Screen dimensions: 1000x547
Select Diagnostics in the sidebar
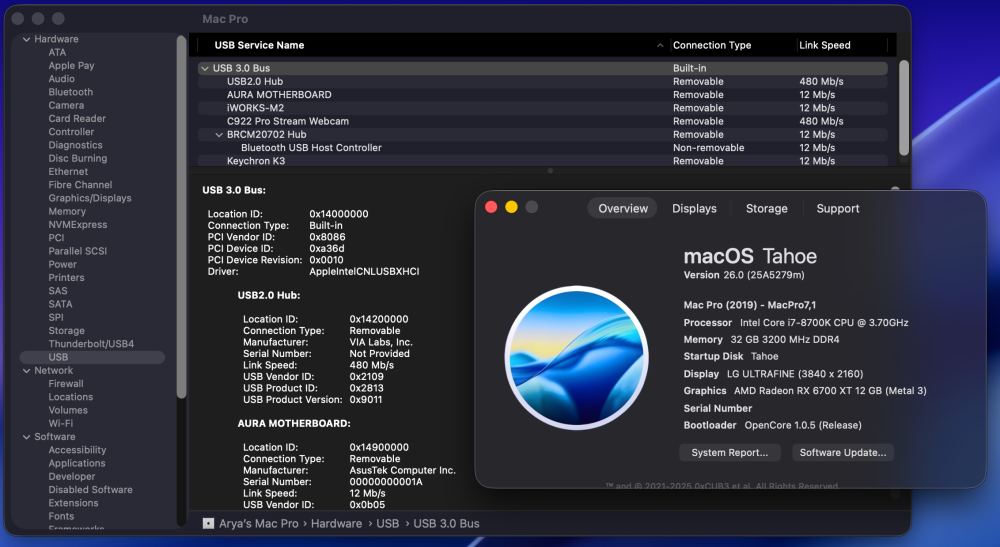(75, 145)
